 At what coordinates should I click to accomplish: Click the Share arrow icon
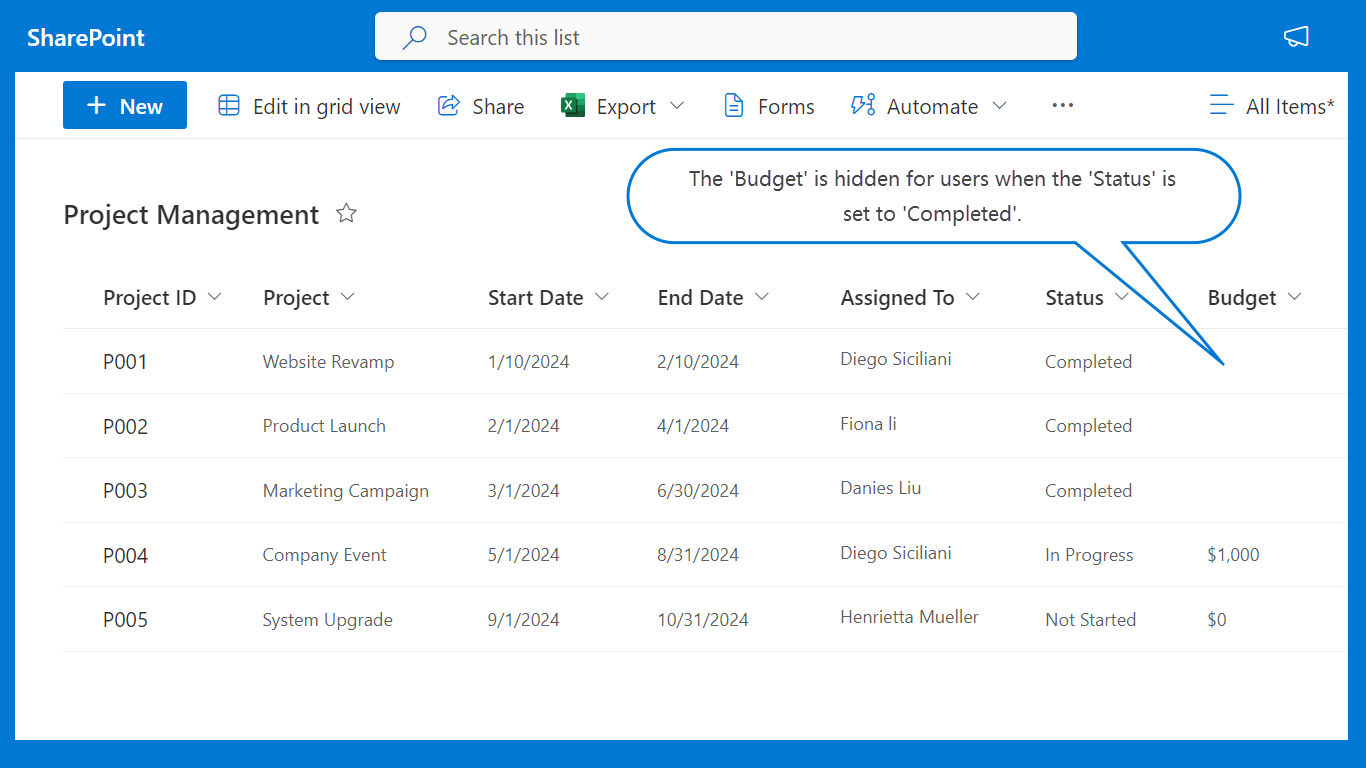click(449, 106)
